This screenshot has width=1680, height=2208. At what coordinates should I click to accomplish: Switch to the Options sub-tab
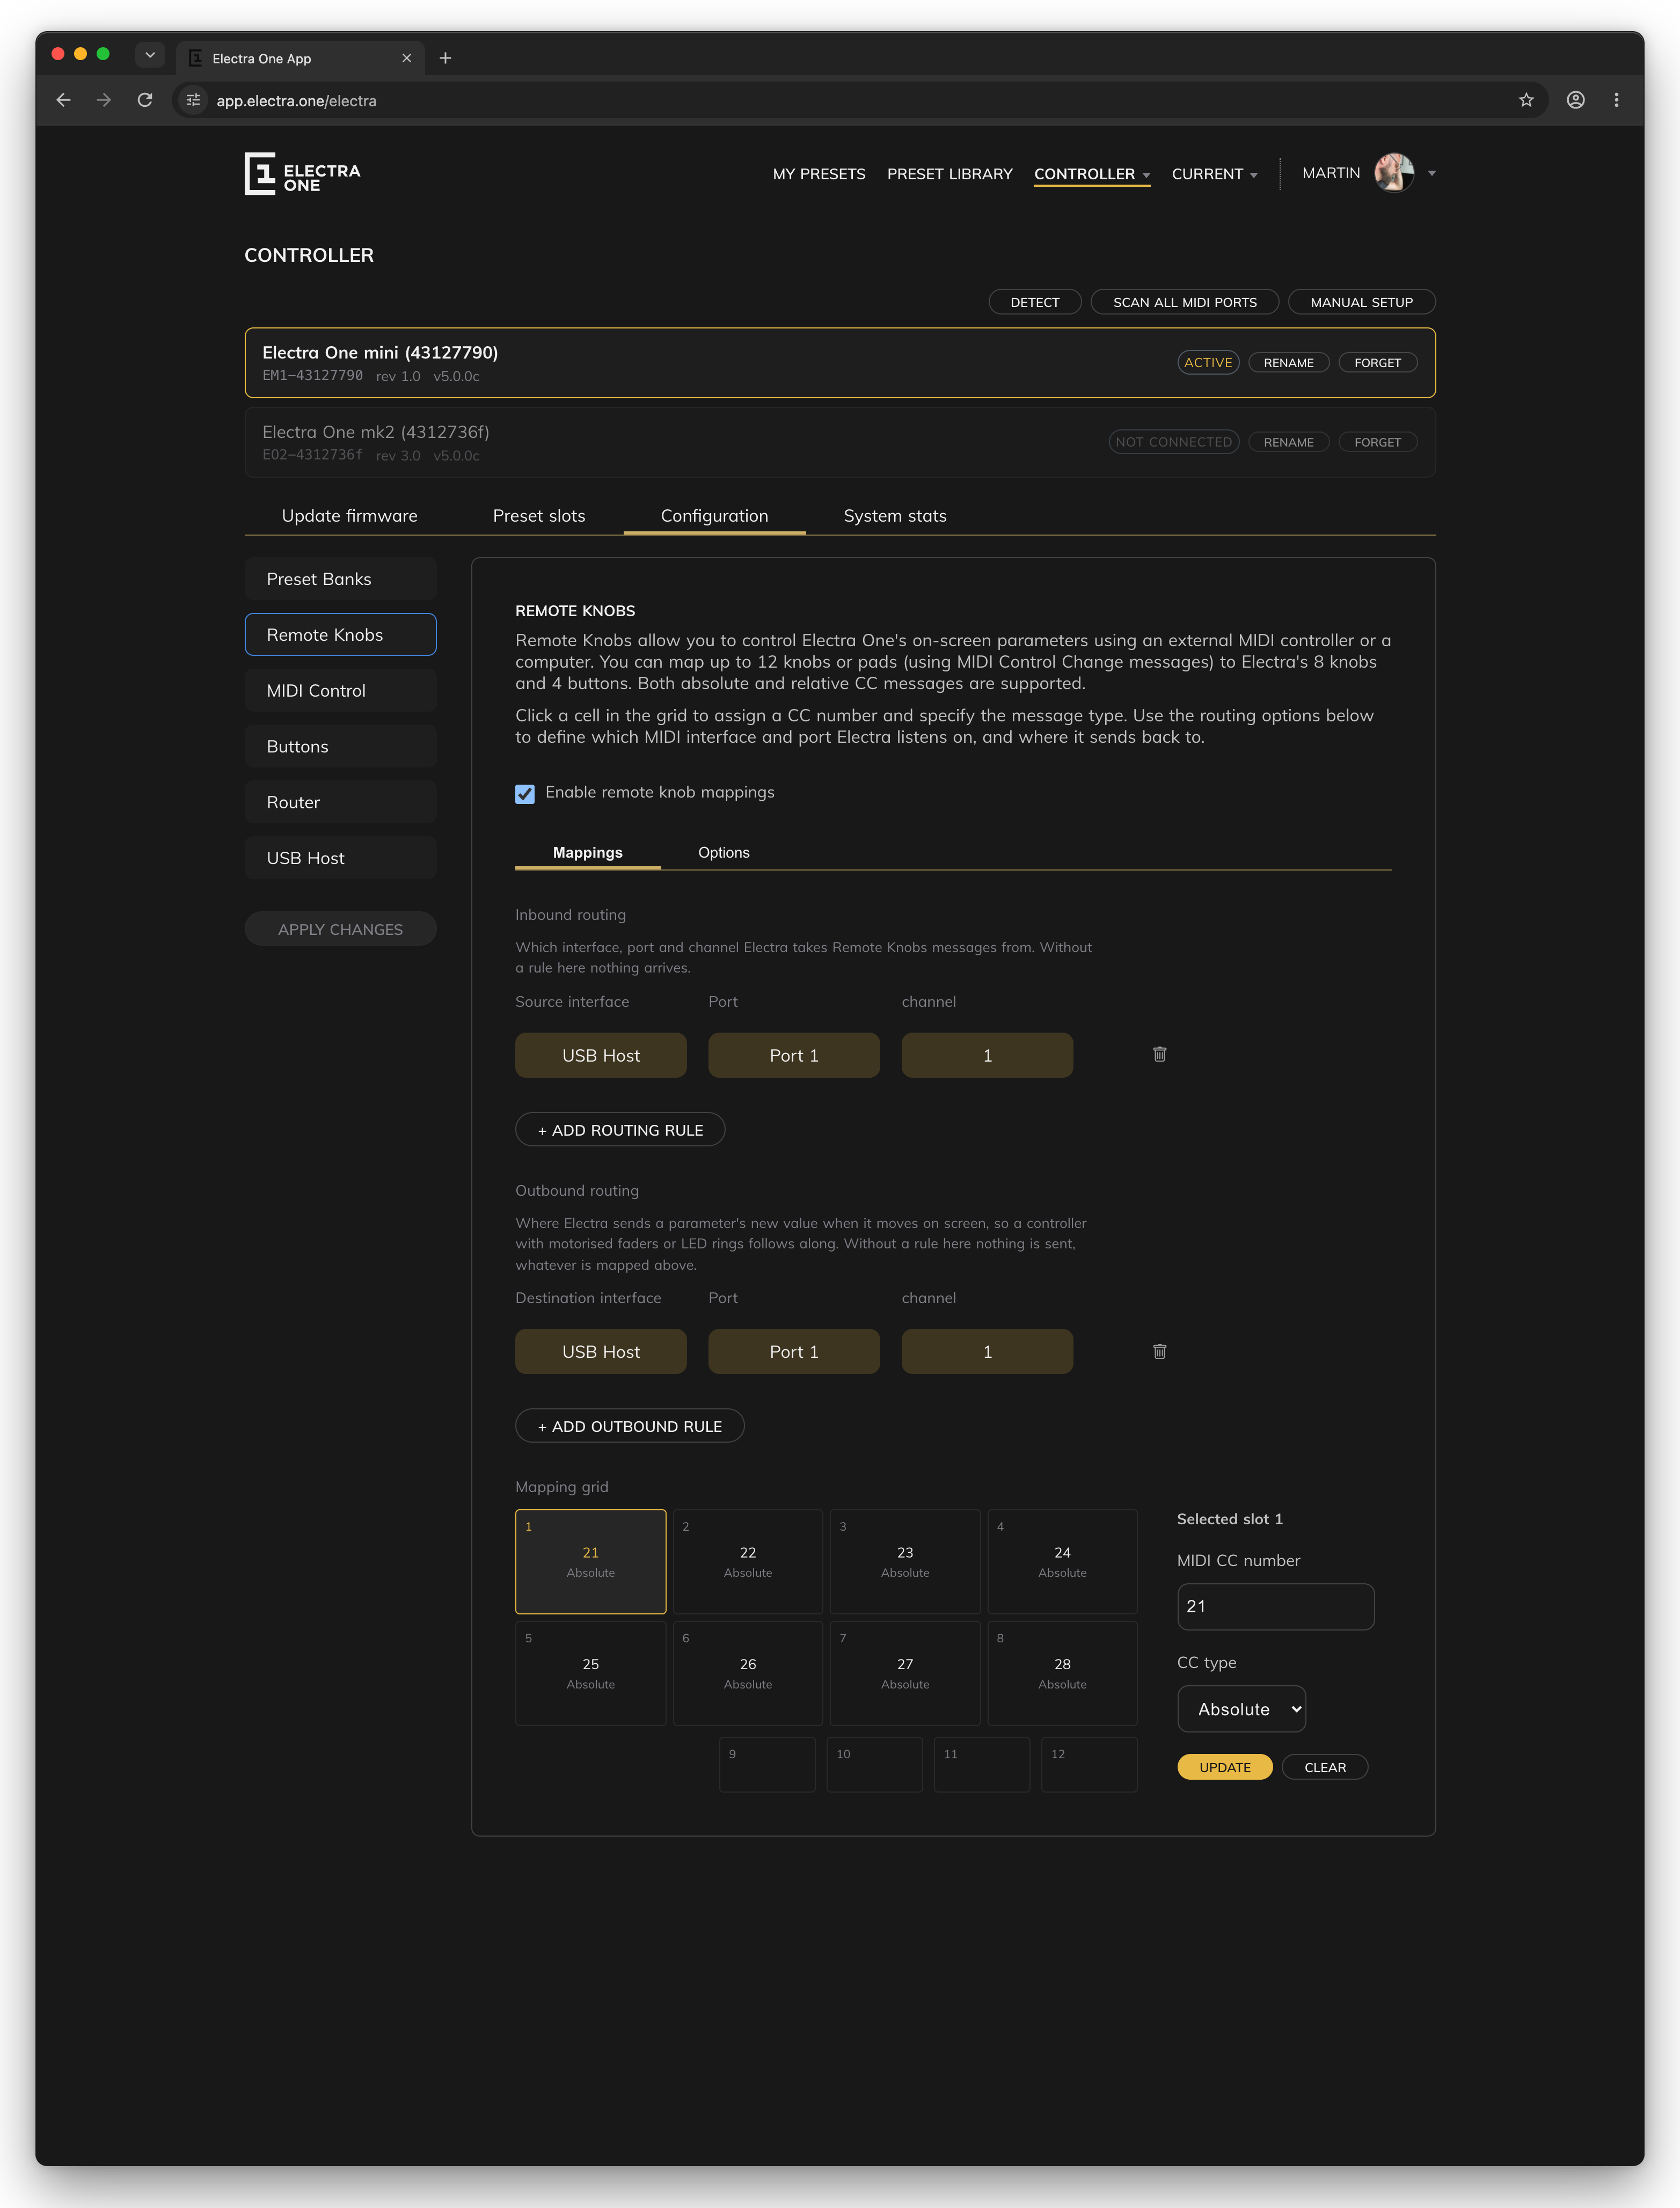[723, 852]
